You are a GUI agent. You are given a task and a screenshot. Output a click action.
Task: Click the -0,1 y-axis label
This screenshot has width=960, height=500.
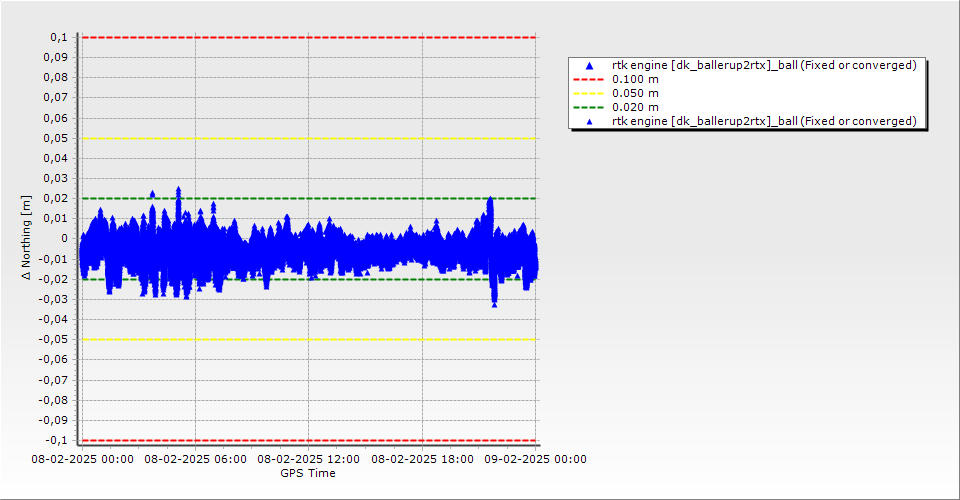coord(56,440)
